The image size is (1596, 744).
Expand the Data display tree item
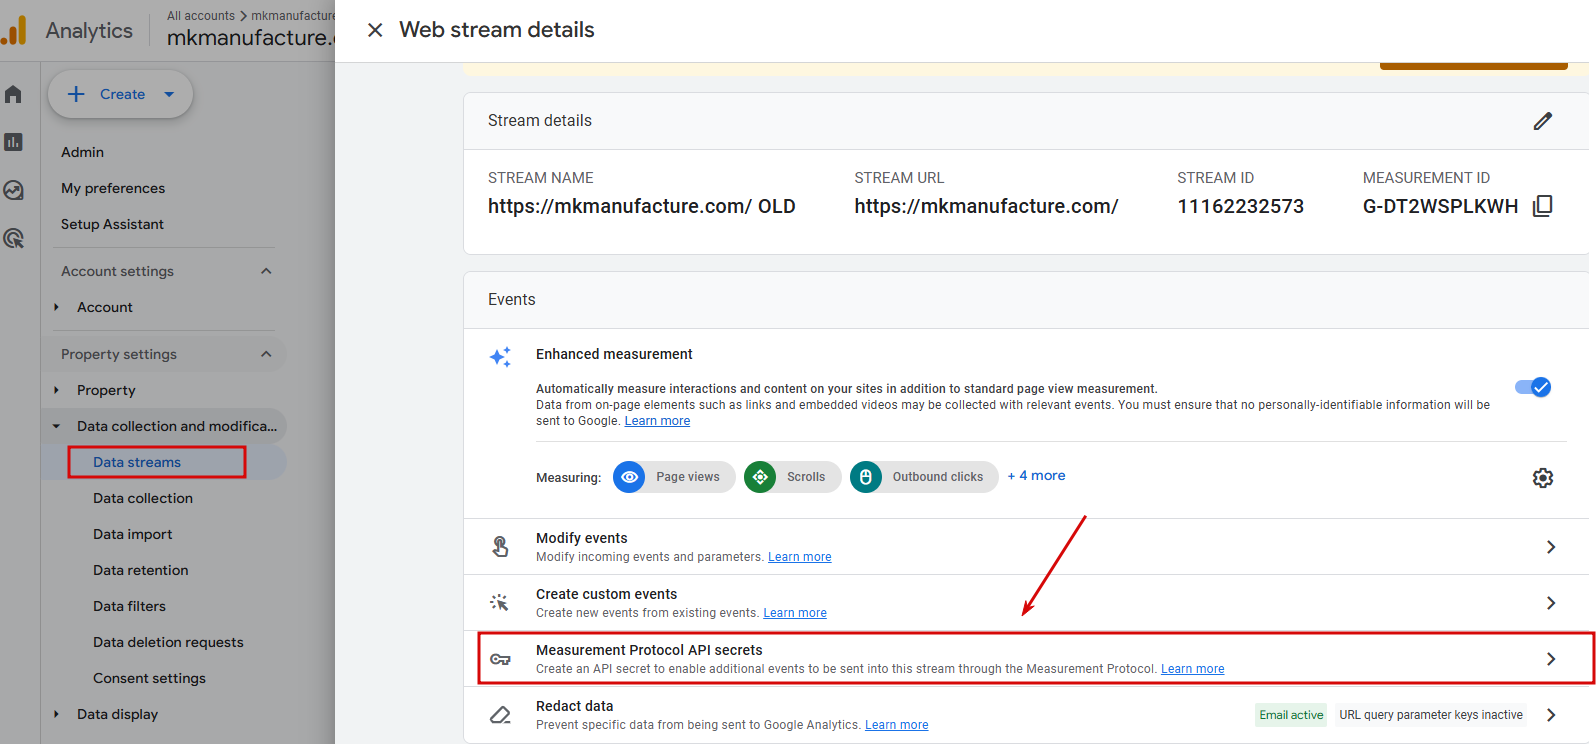(57, 714)
